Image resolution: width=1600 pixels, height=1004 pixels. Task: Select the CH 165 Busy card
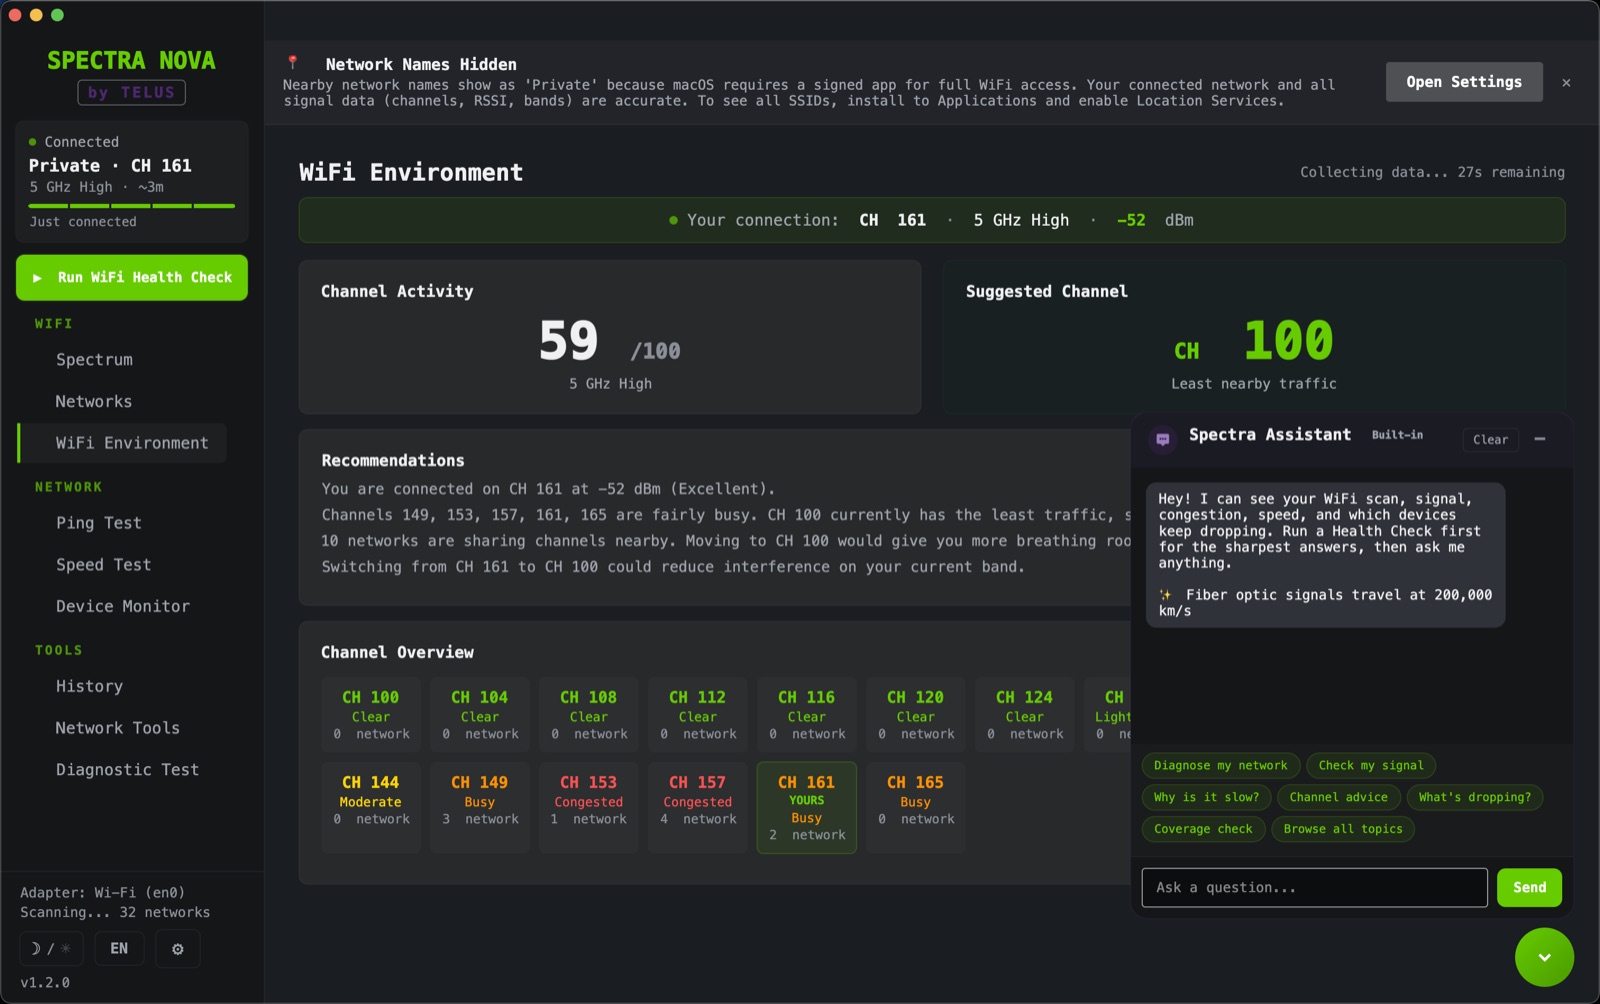pyautogui.click(x=916, y=808)
